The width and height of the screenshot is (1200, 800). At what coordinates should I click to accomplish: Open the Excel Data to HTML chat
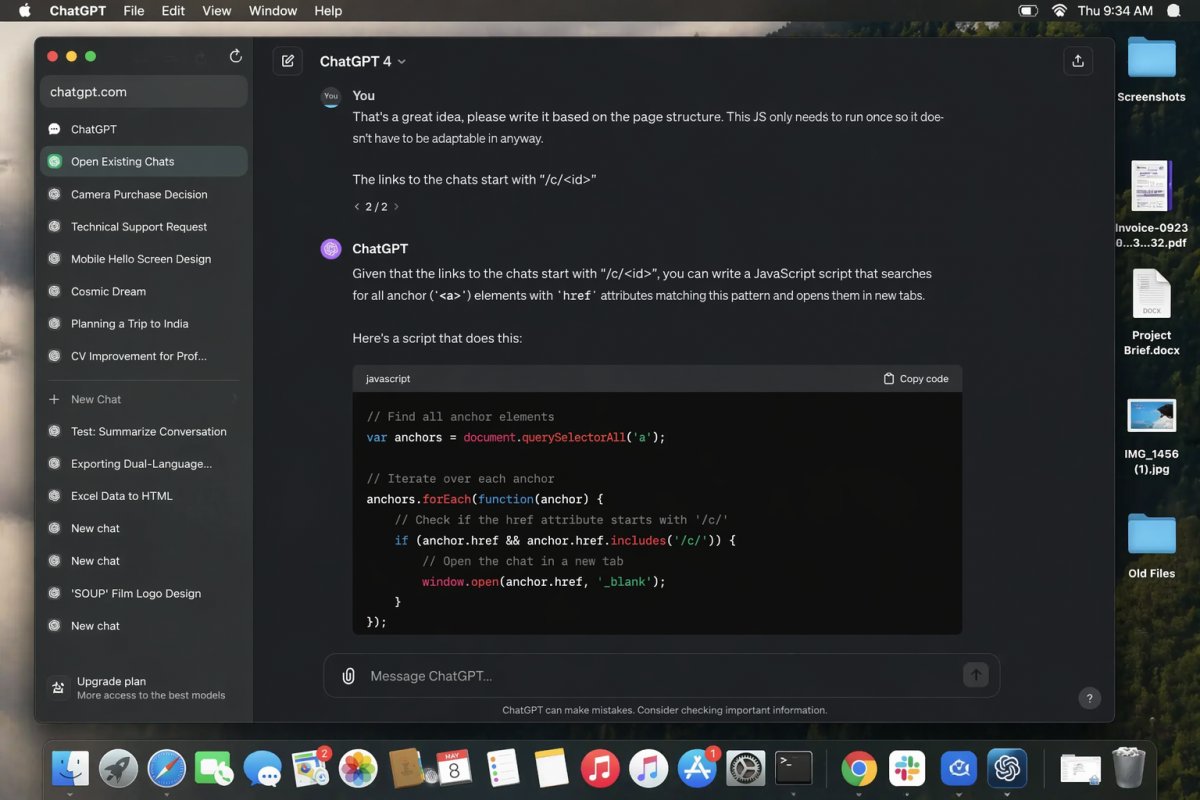tap(121, 496)
